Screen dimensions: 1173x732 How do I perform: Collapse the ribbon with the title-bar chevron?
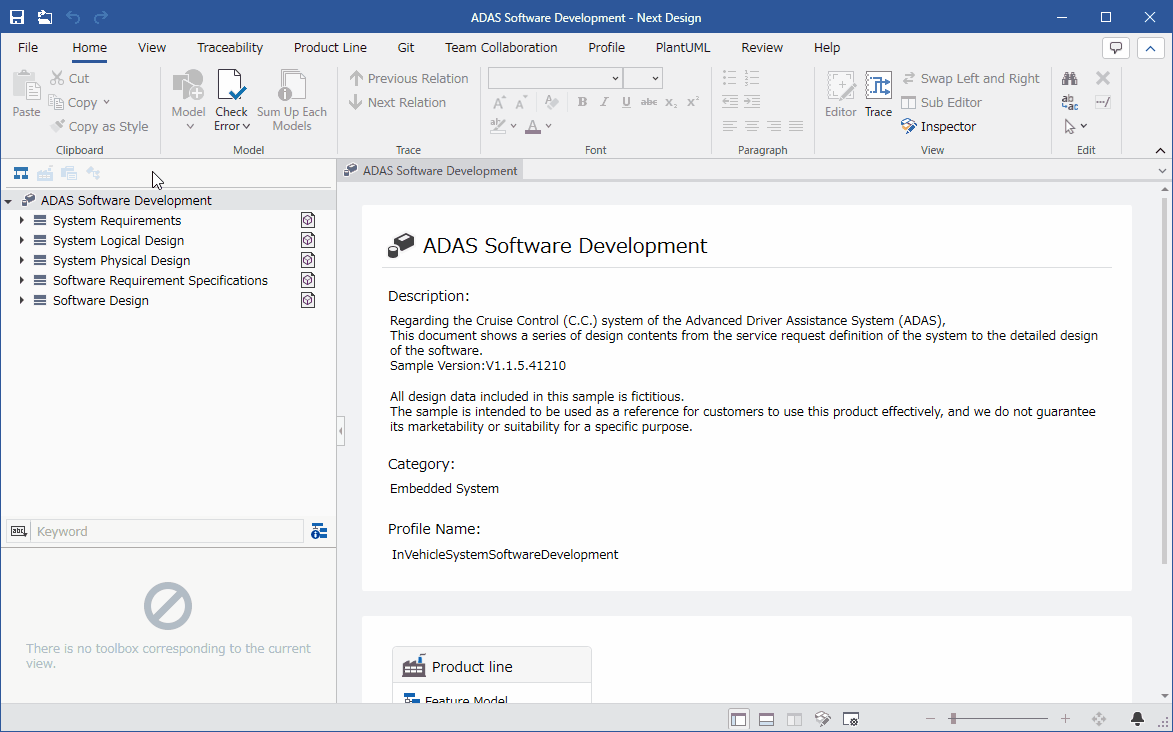coord(1151,48)
